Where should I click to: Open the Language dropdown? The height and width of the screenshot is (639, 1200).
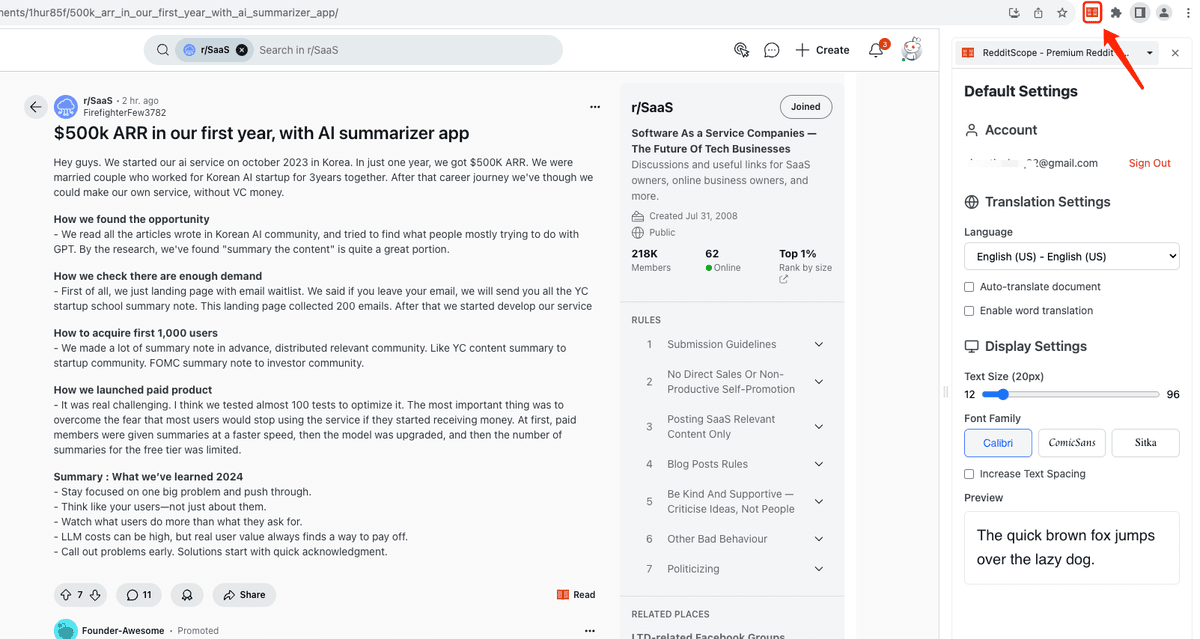tap(1071, 257)
